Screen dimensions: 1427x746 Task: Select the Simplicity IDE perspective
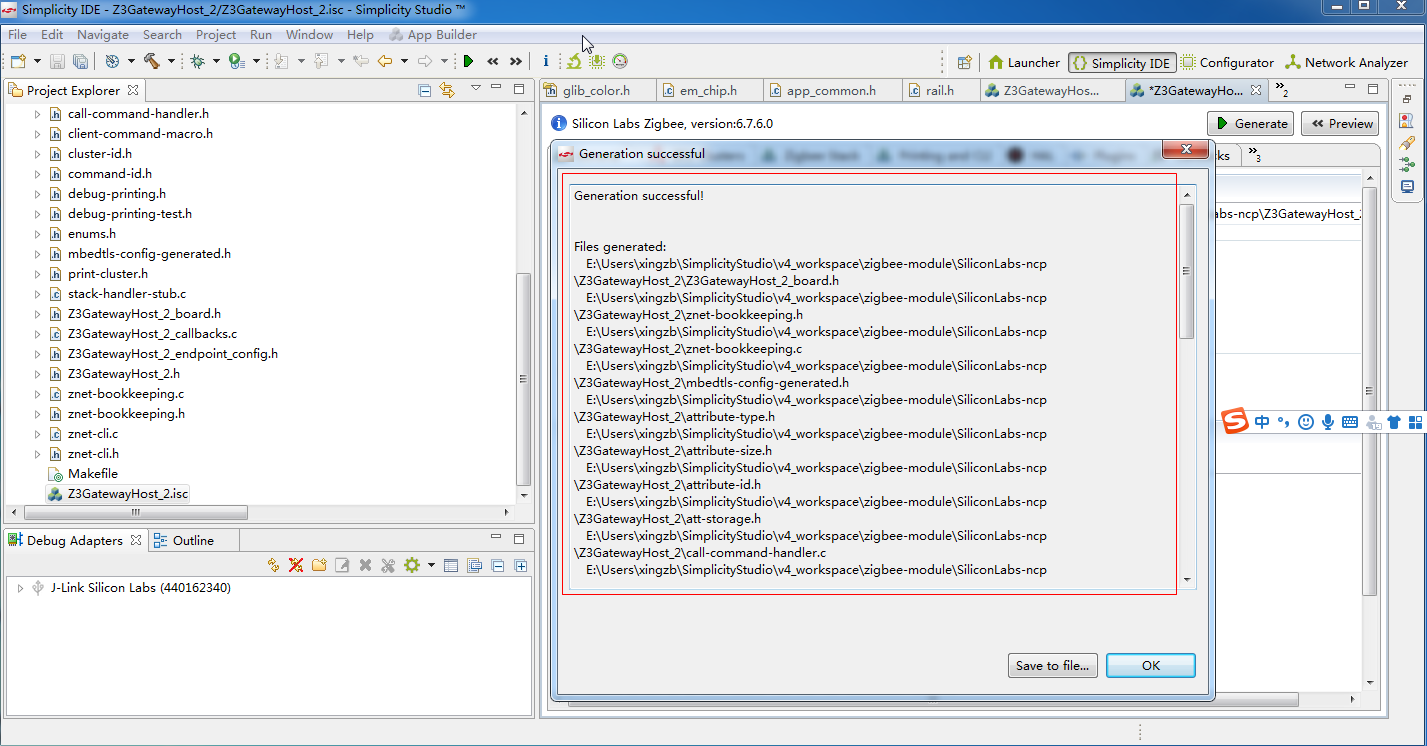pyautogui.click(x=1121, y=62)
